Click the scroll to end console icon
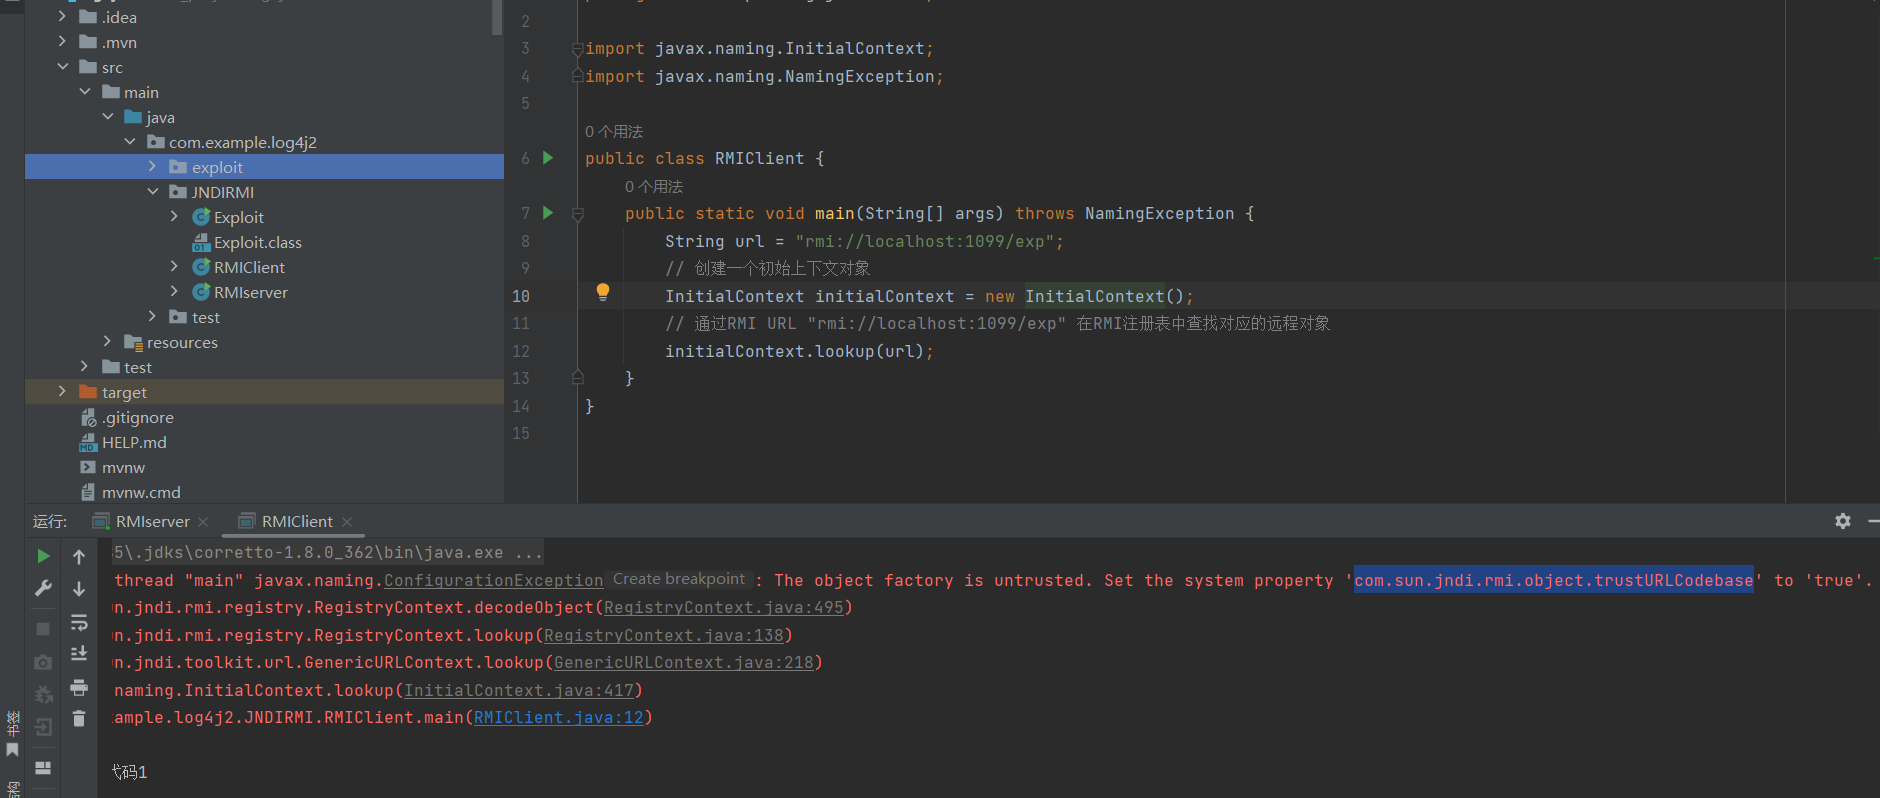 (x=79, y=654)
